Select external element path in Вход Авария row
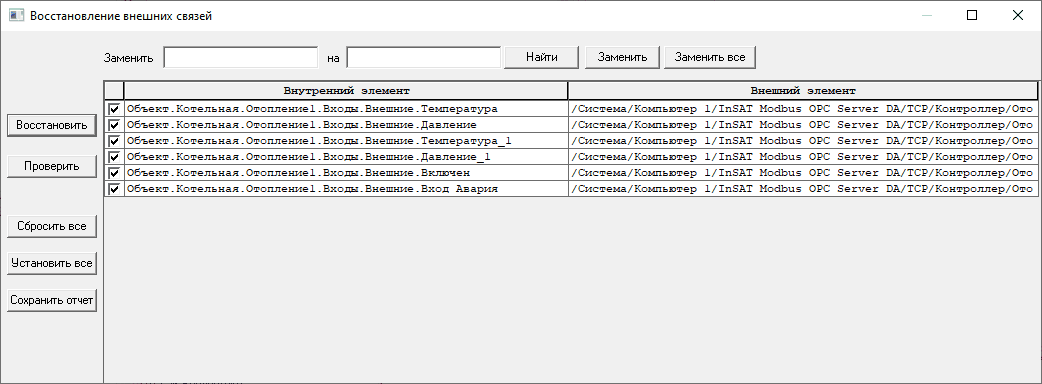1042x384 pixels. point(803,189)
